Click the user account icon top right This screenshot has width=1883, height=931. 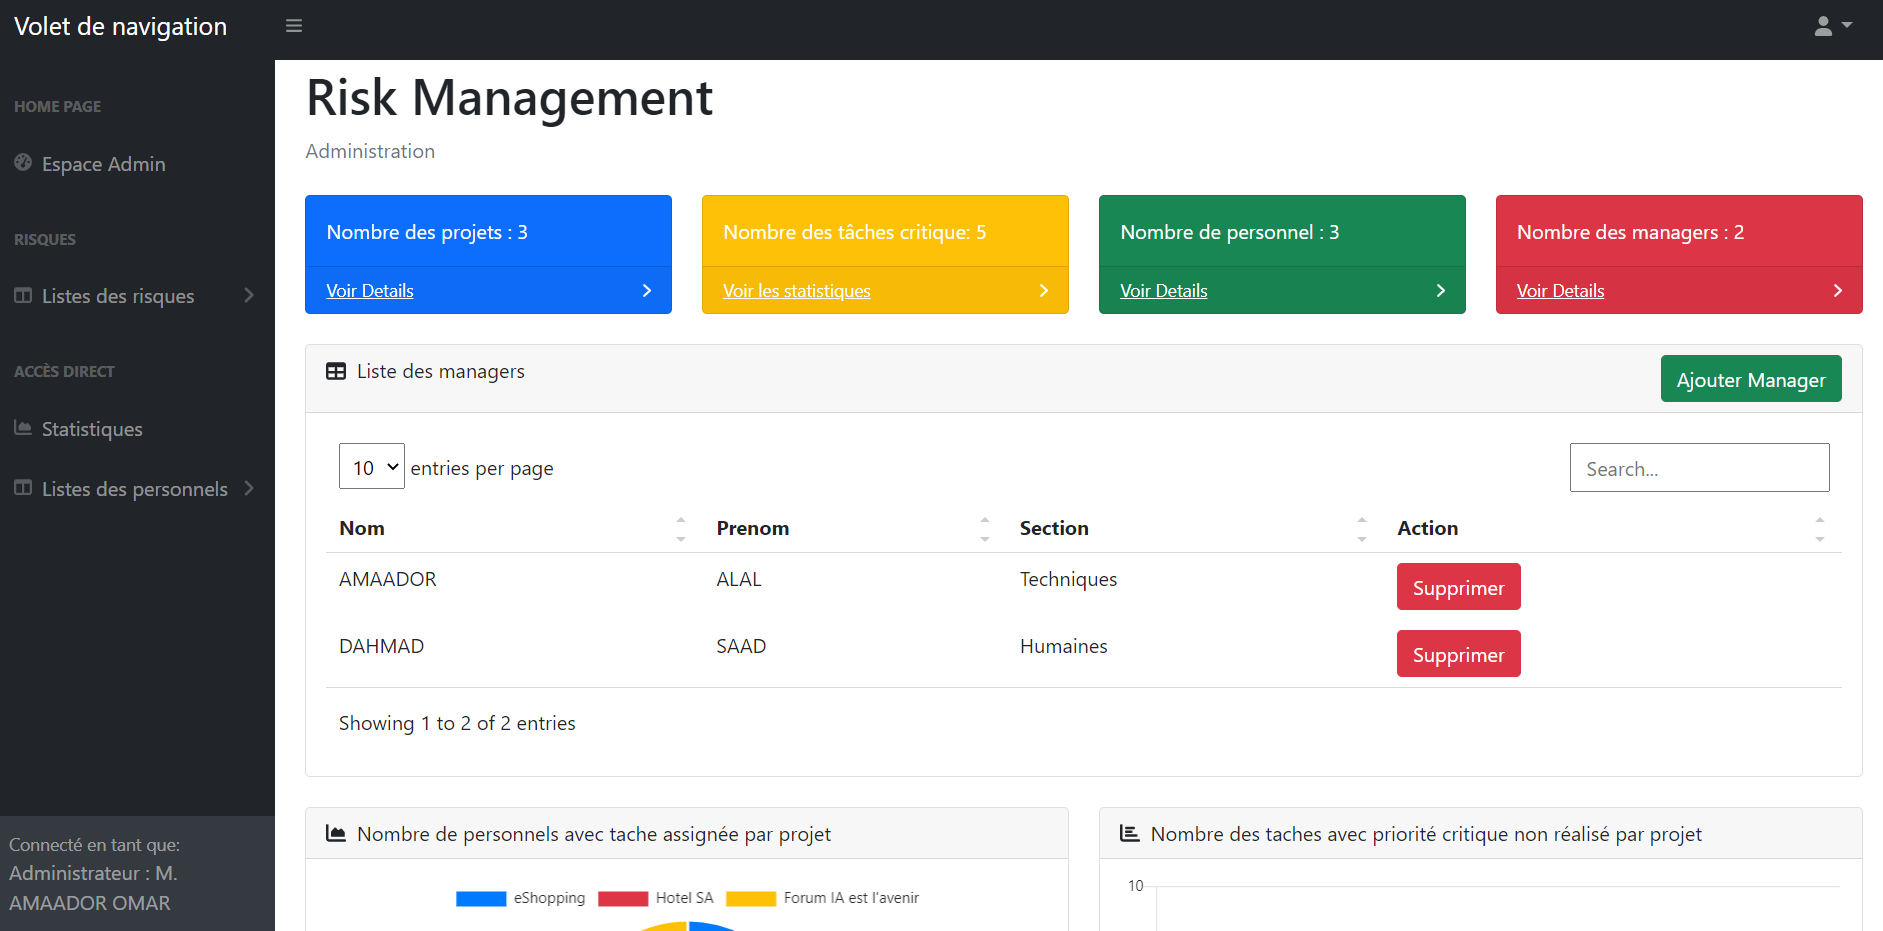pyautogui.click(x=1822, y=26)
